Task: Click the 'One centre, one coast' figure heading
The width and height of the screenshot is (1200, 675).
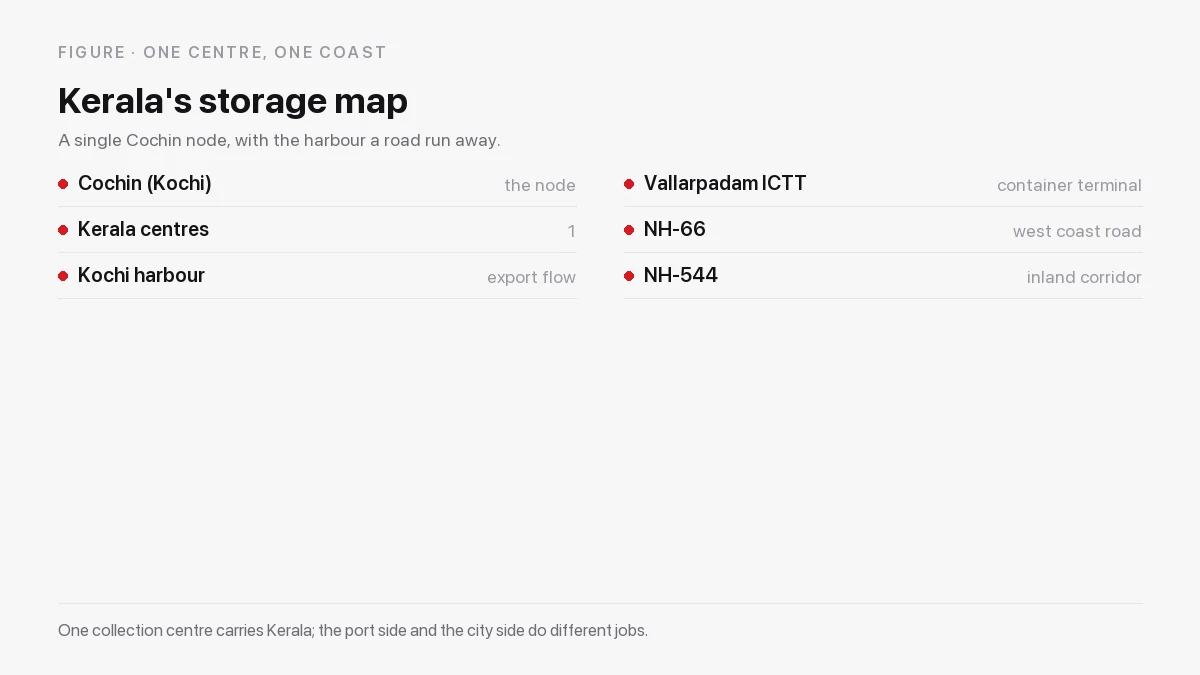Action: pos(222,52)
